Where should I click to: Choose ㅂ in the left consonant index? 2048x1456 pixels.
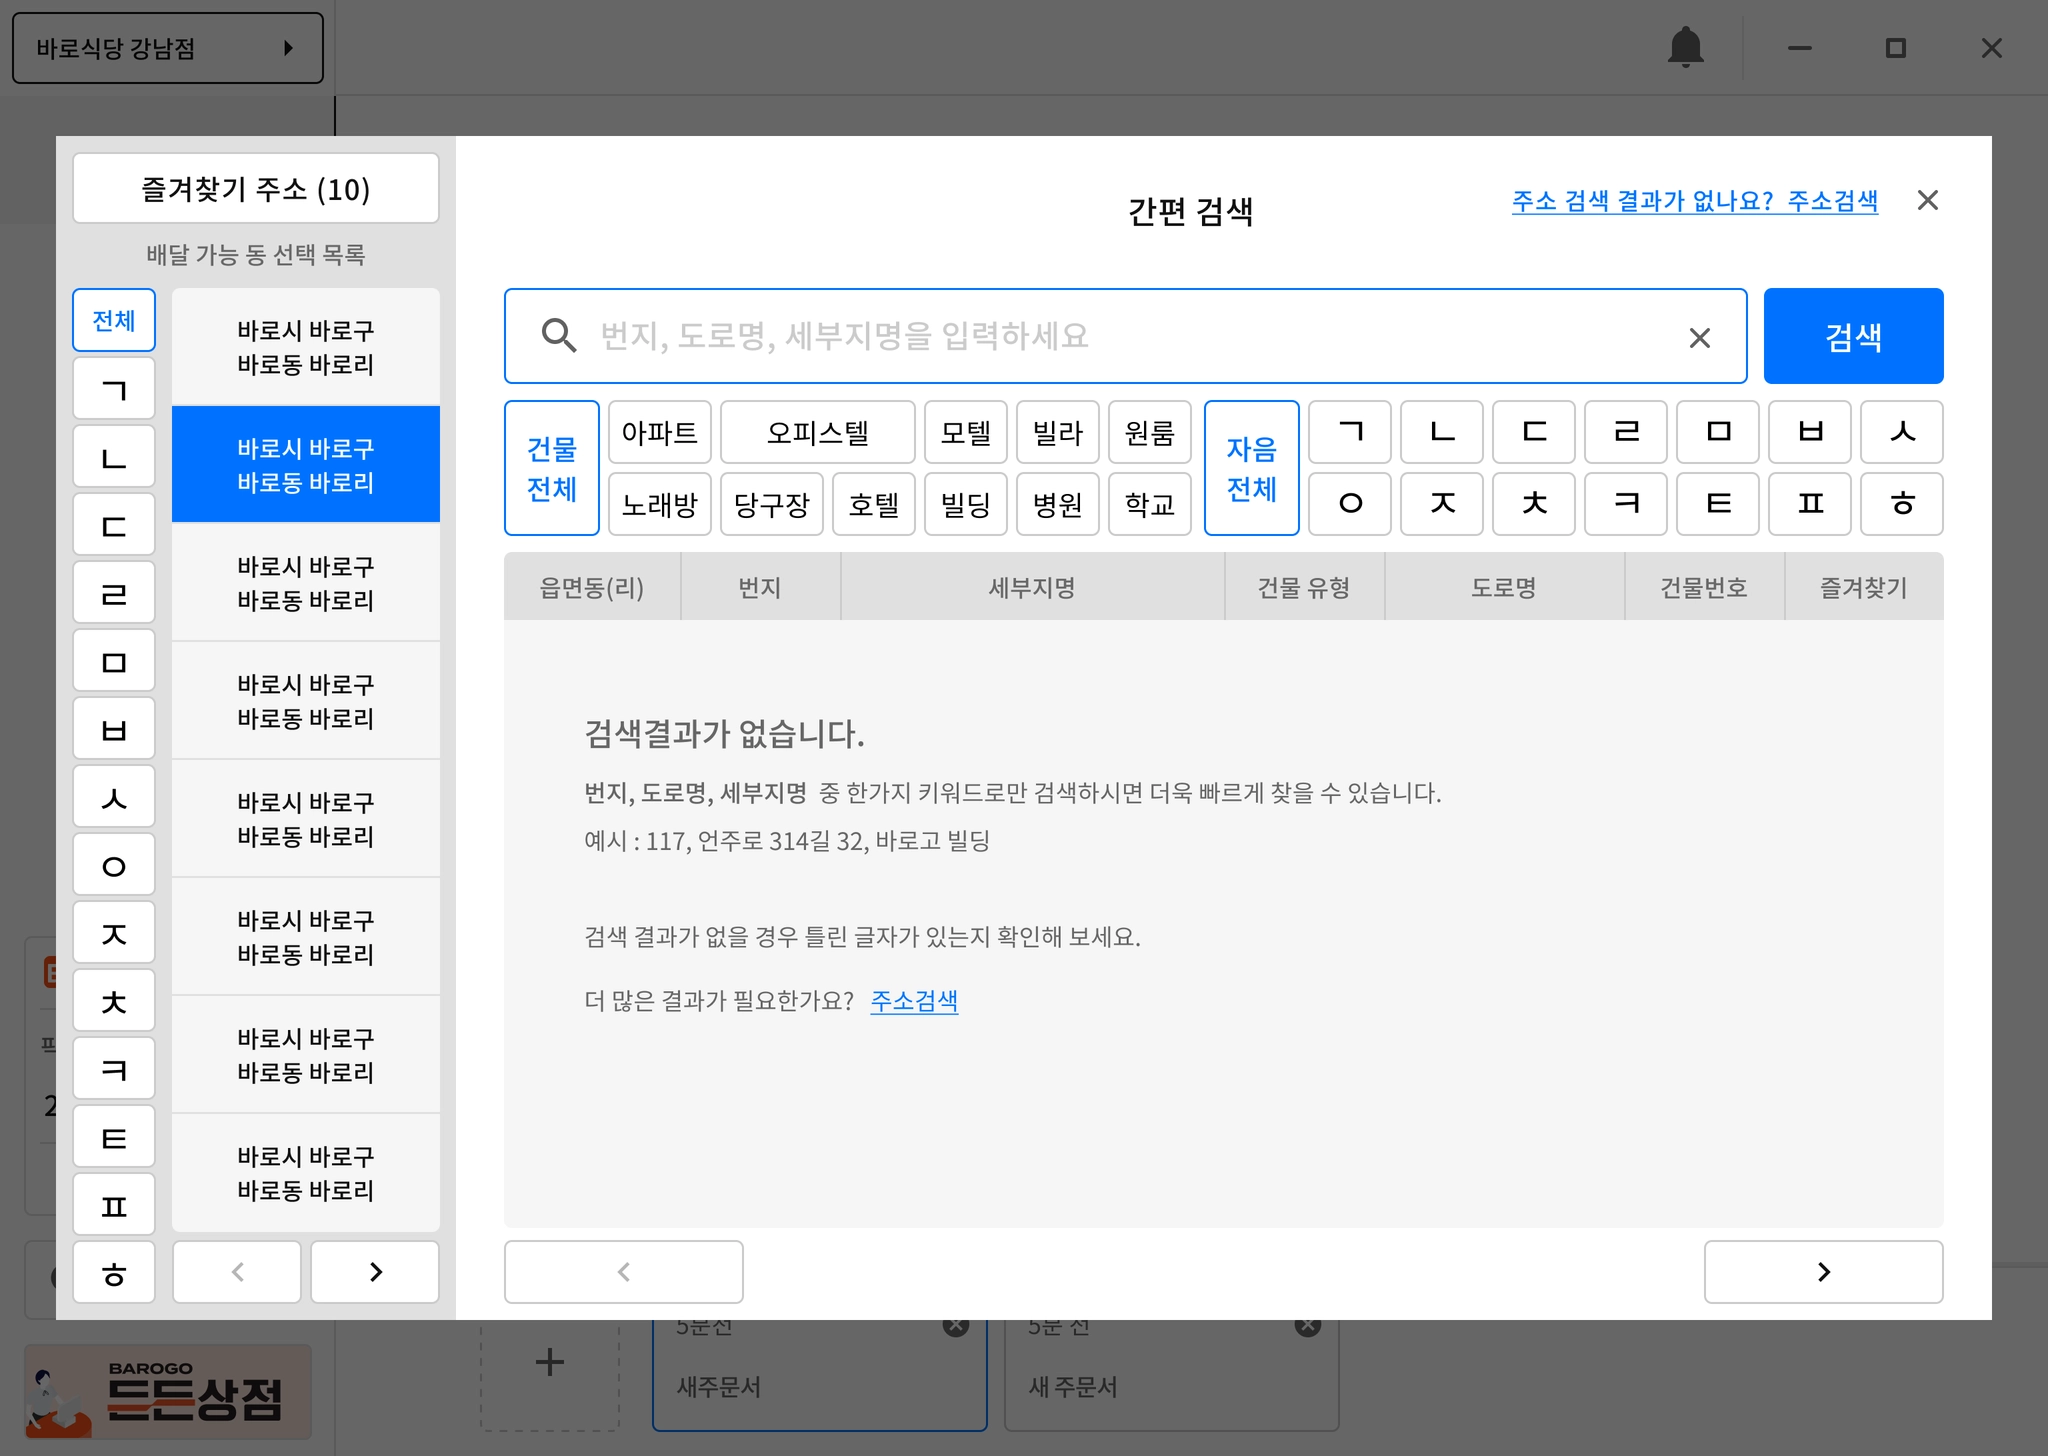pyautogui.click(x=114, y=729)
